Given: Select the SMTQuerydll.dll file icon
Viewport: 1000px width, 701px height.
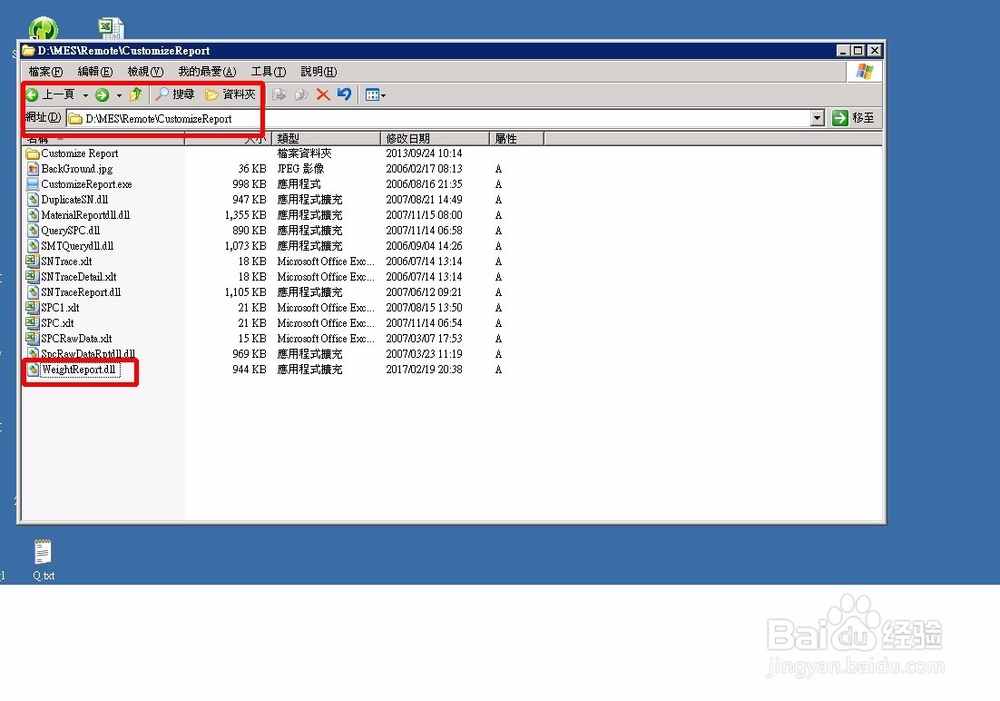Looking at the screenshot, I should click(x=33, y=246).
